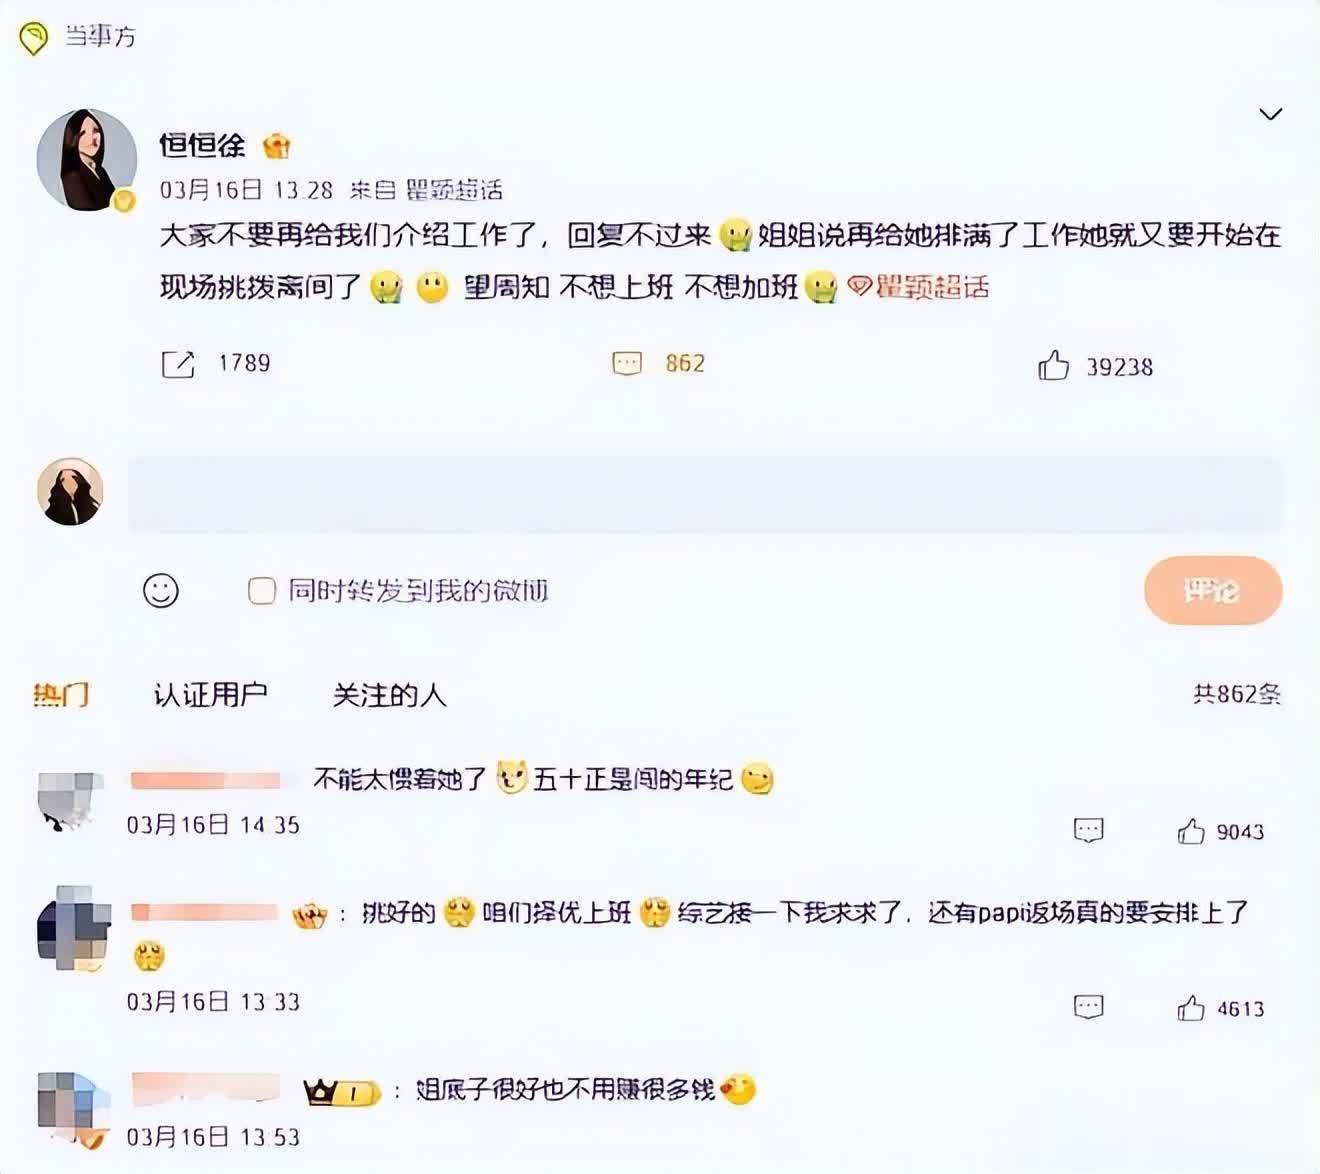Viewport: 1320px width, 1174px height.
Task: Focus the comment input box
Action: 705,494
